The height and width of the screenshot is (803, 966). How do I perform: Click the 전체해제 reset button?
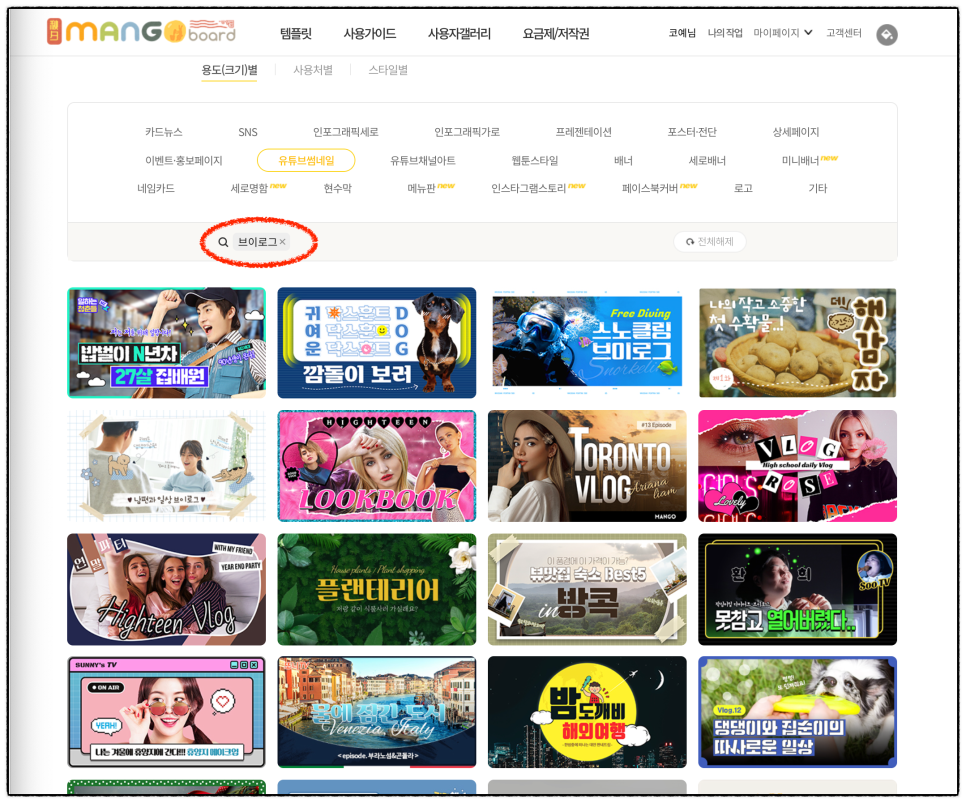[710, 242]
